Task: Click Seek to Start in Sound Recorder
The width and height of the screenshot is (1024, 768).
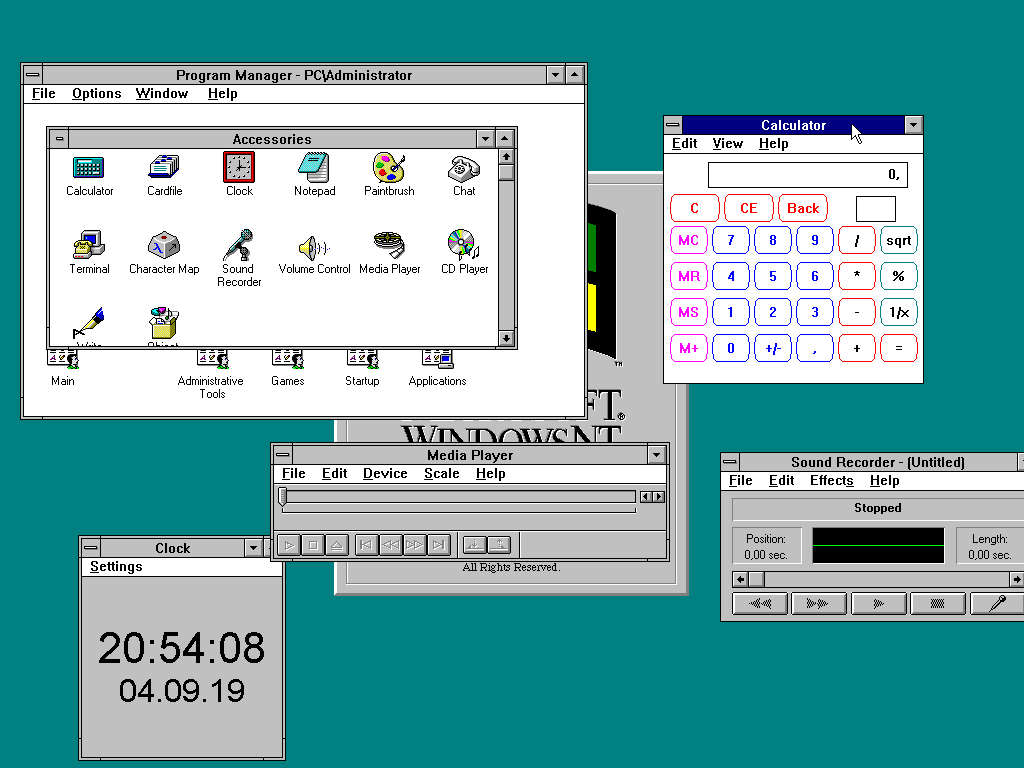Action: point(760,603)
